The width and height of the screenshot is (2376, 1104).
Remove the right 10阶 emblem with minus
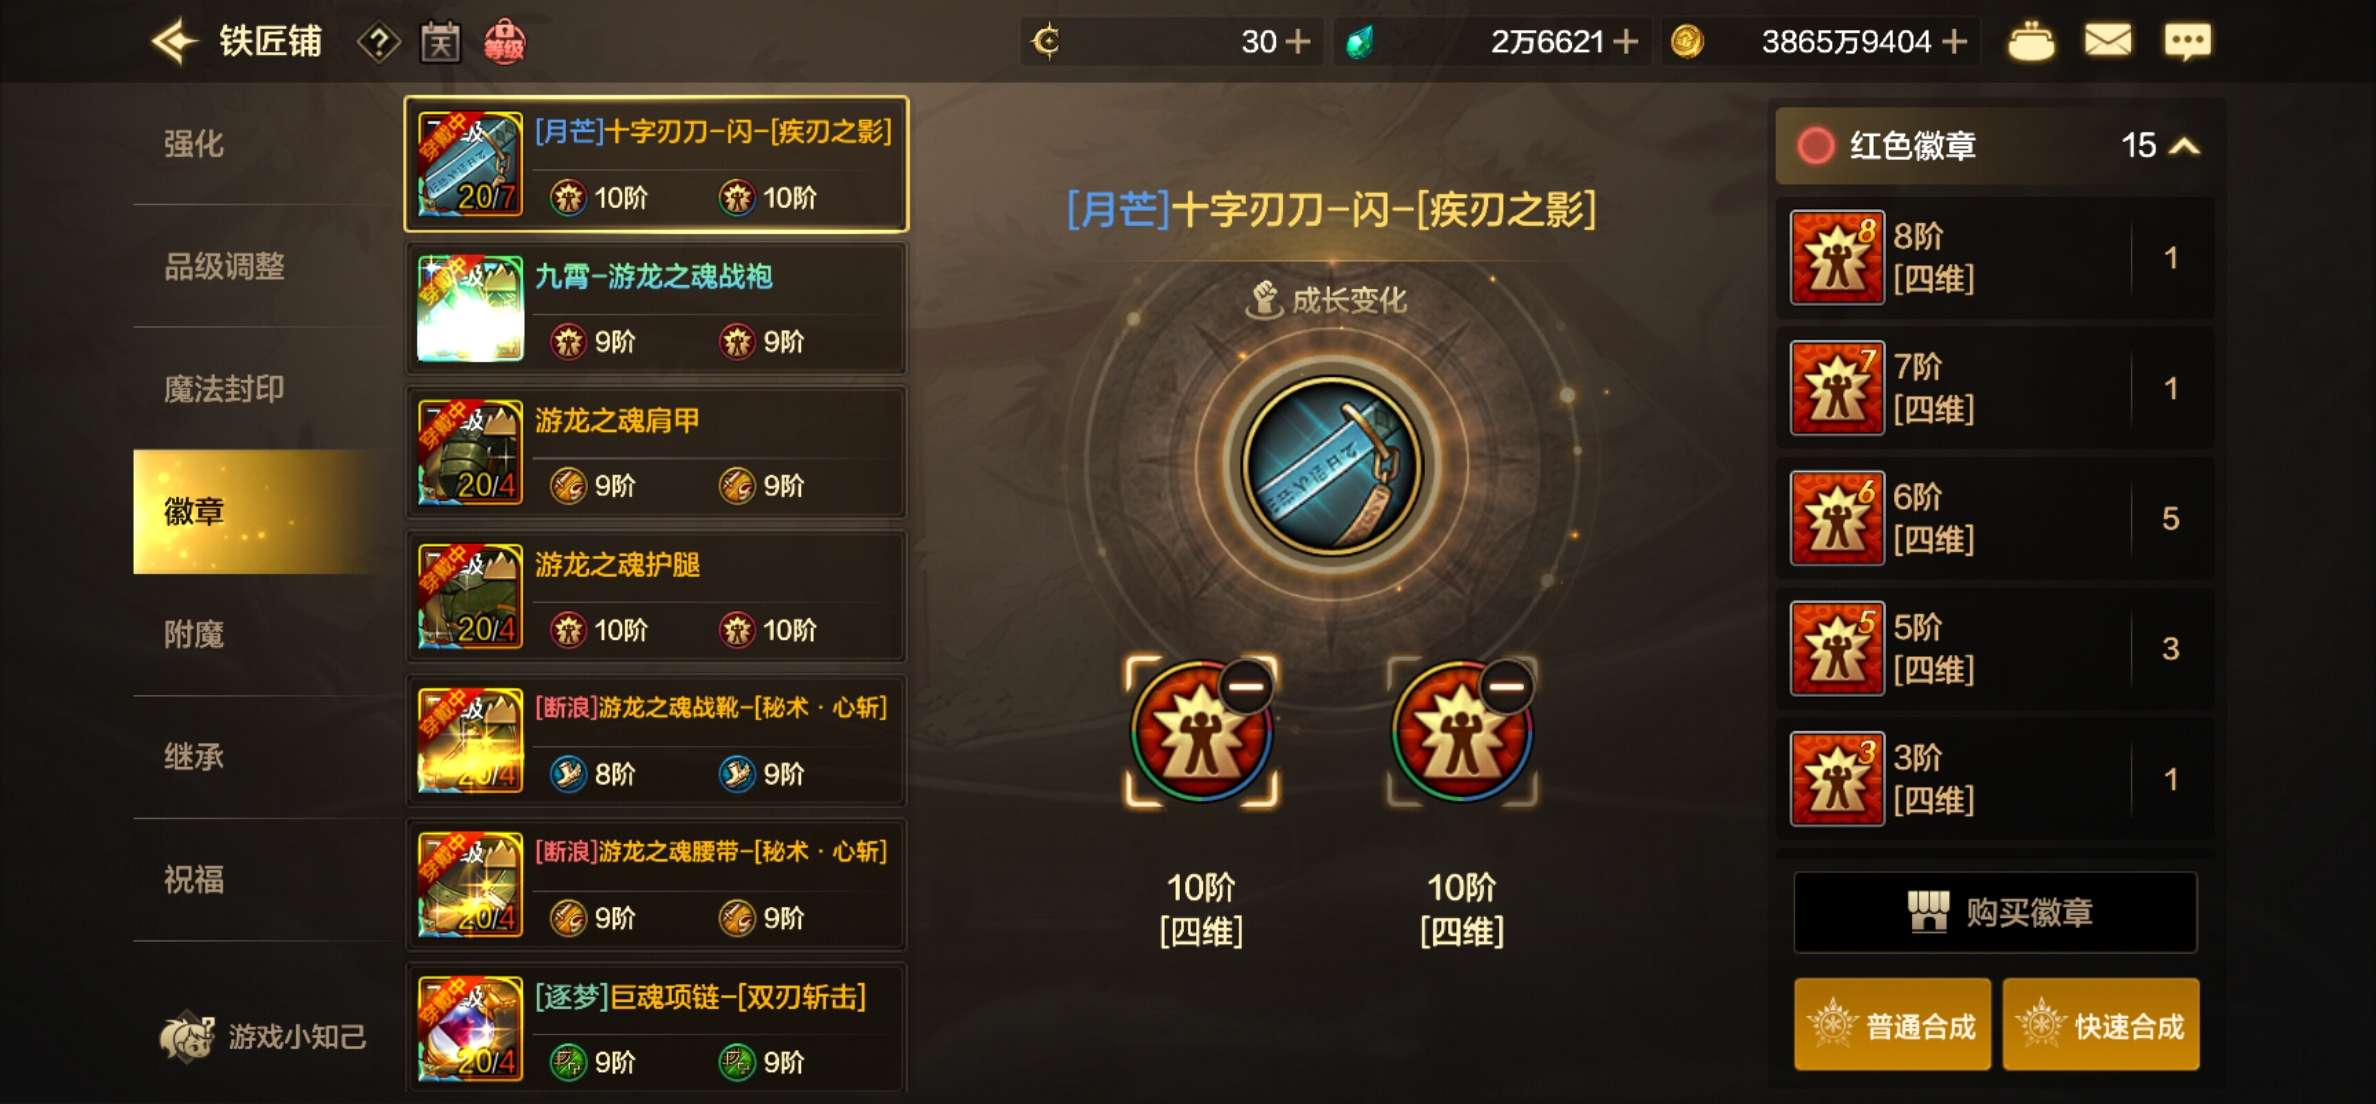[x=1507, y=686]
